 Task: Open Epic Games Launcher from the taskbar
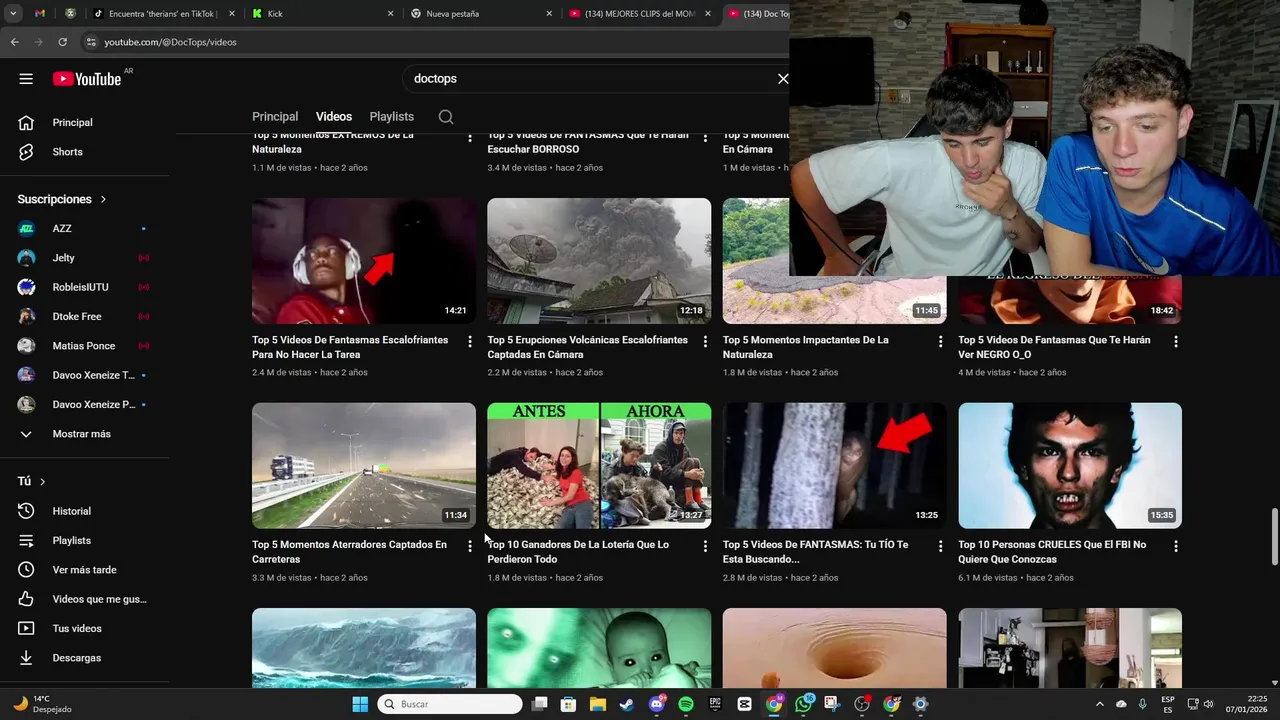[x=715, y=704]
